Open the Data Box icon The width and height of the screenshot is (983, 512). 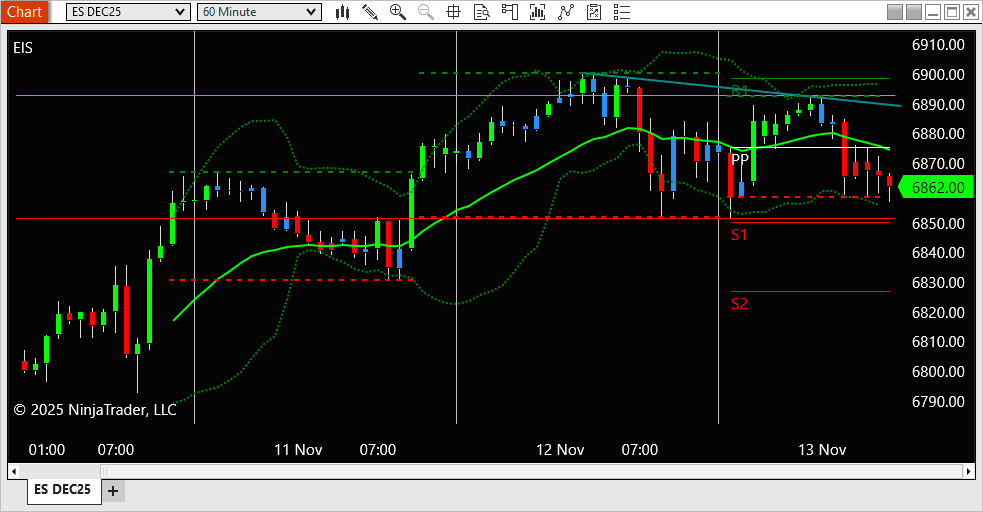tap(481, 12)
